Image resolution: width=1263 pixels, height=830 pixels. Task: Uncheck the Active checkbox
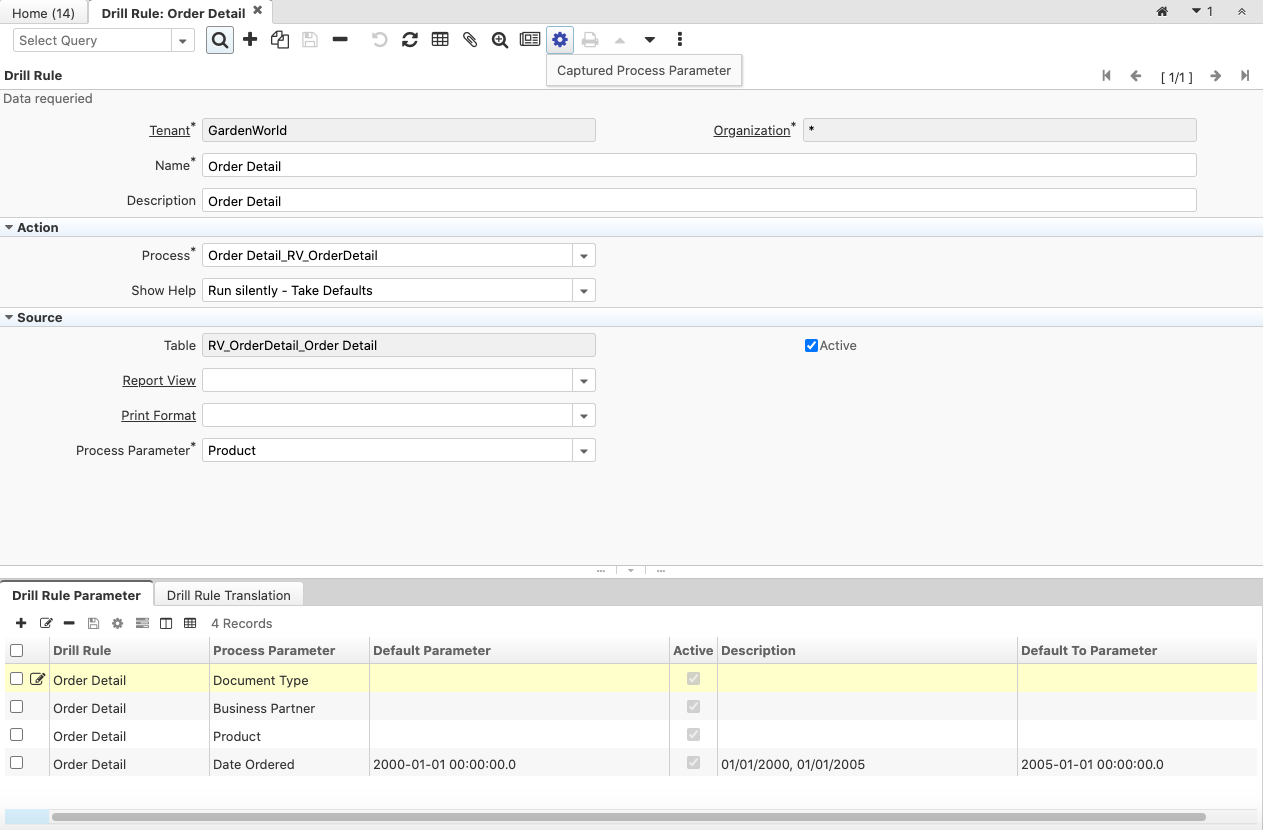[811, 346]
